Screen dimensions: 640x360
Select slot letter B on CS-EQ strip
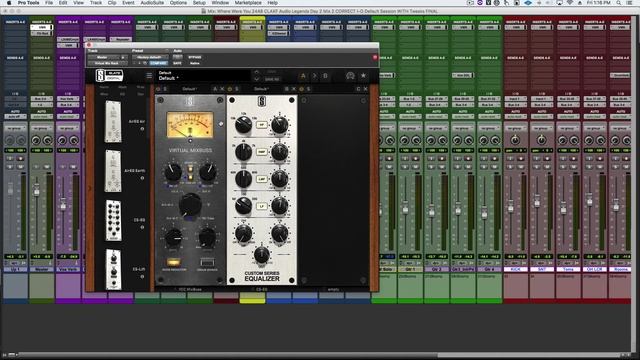tap(287, 89)
